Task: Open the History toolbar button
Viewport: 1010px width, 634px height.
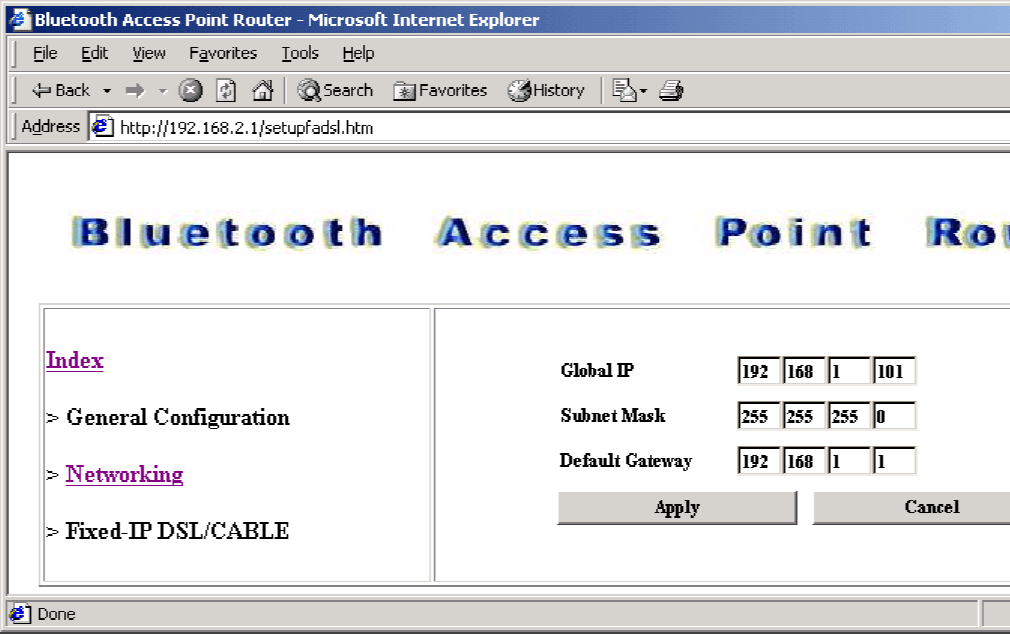Action: click(546, 91)
